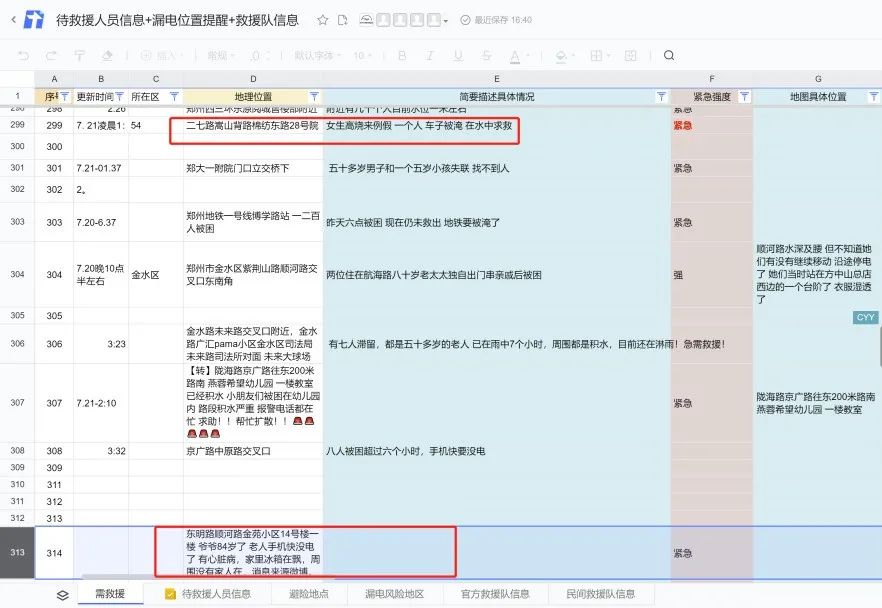
Task: Toggle italic formatting
Action: point(430,55)
